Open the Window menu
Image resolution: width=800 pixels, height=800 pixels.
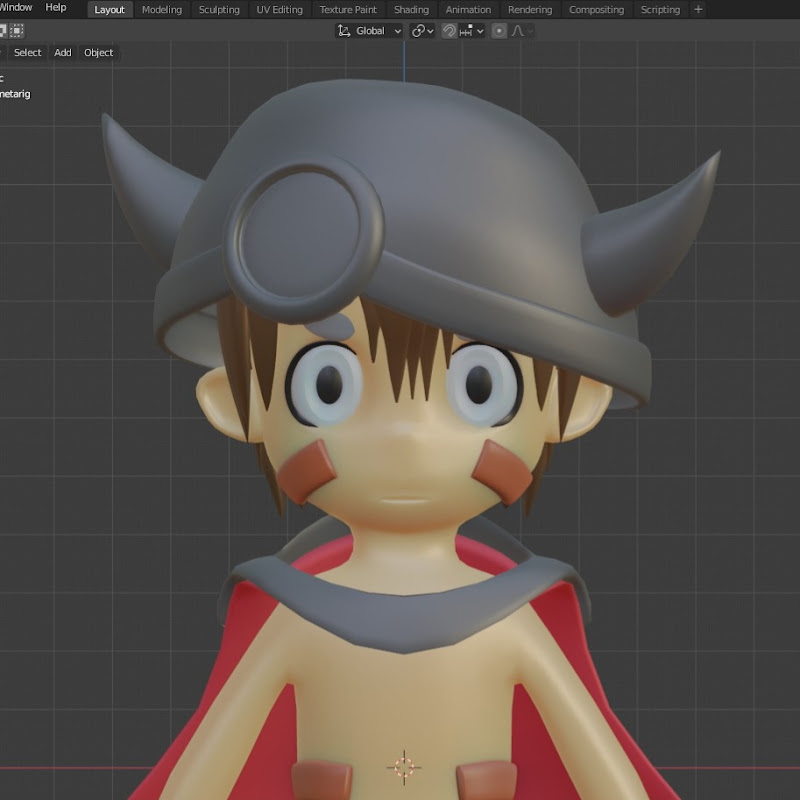(16, 8)
